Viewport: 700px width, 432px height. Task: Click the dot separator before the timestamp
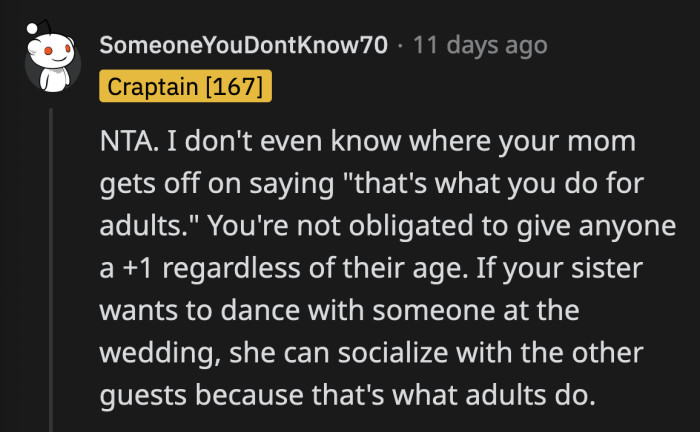click(x=398, y=46)
